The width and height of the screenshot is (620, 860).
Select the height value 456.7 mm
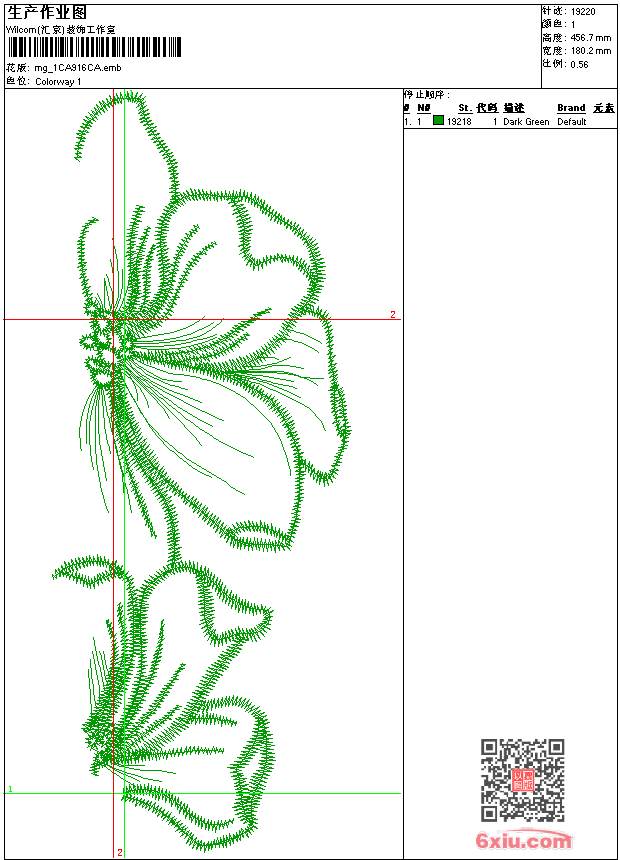click(590, 38)
